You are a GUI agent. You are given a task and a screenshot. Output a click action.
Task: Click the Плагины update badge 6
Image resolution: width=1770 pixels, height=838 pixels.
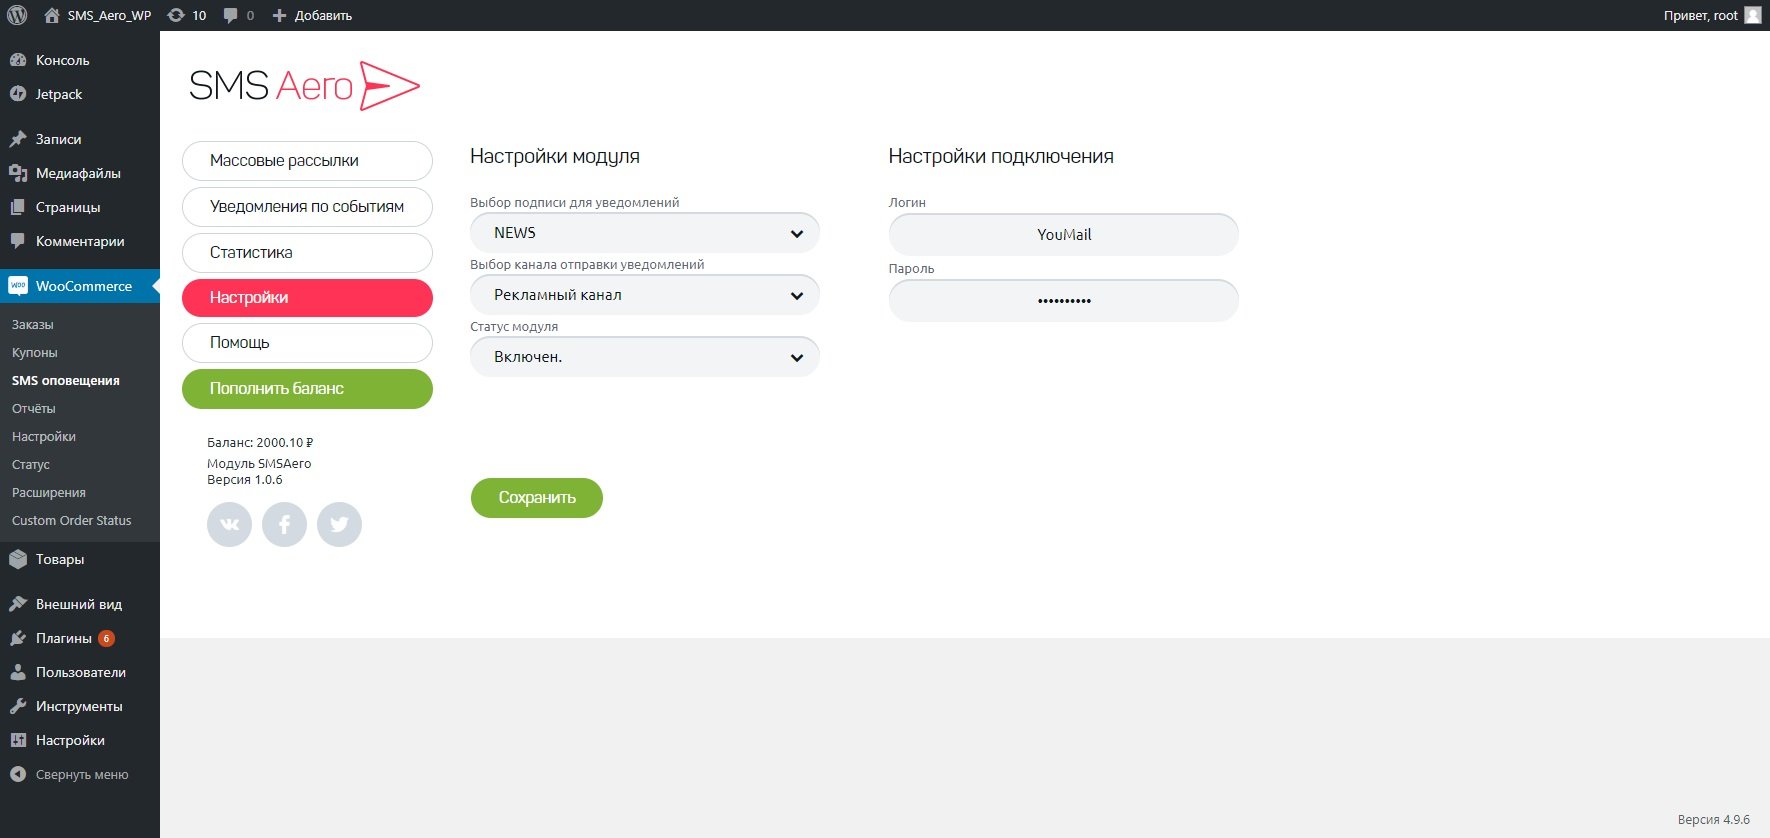click(106, 638)
